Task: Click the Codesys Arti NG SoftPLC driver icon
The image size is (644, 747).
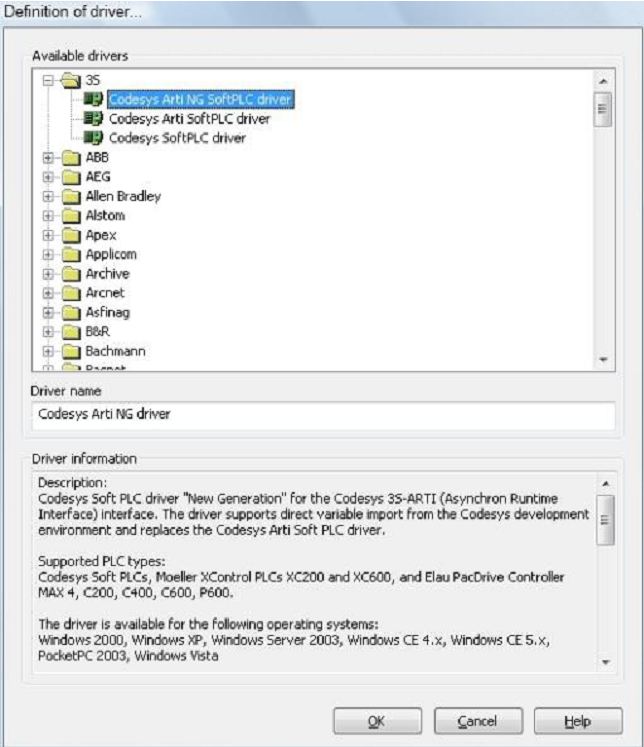Action: (93, 99)
